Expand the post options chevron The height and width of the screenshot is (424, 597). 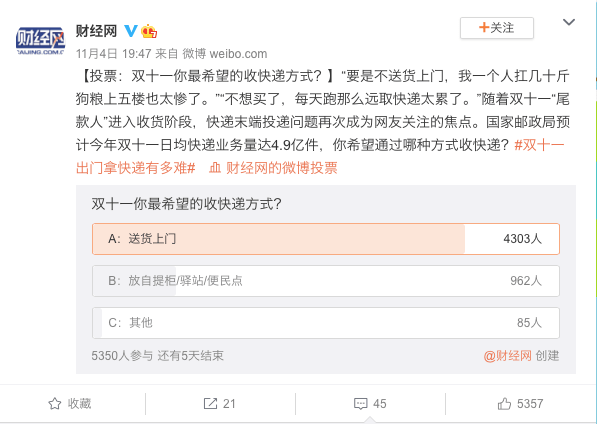568,22
